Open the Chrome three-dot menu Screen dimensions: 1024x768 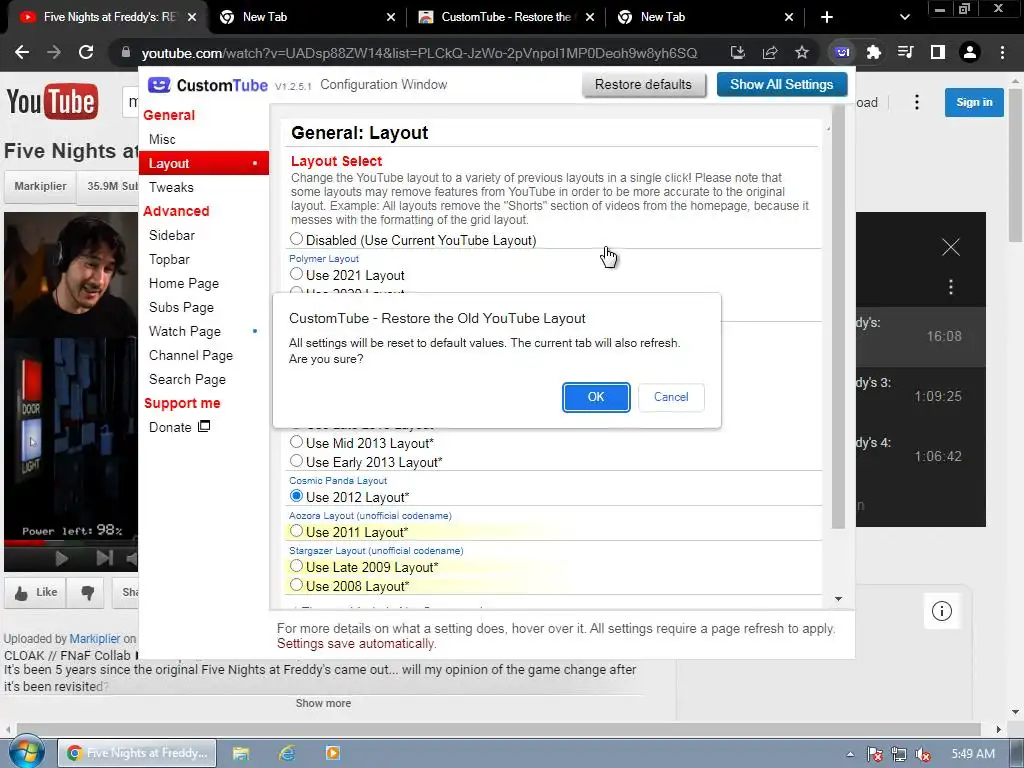(1002, 52)
